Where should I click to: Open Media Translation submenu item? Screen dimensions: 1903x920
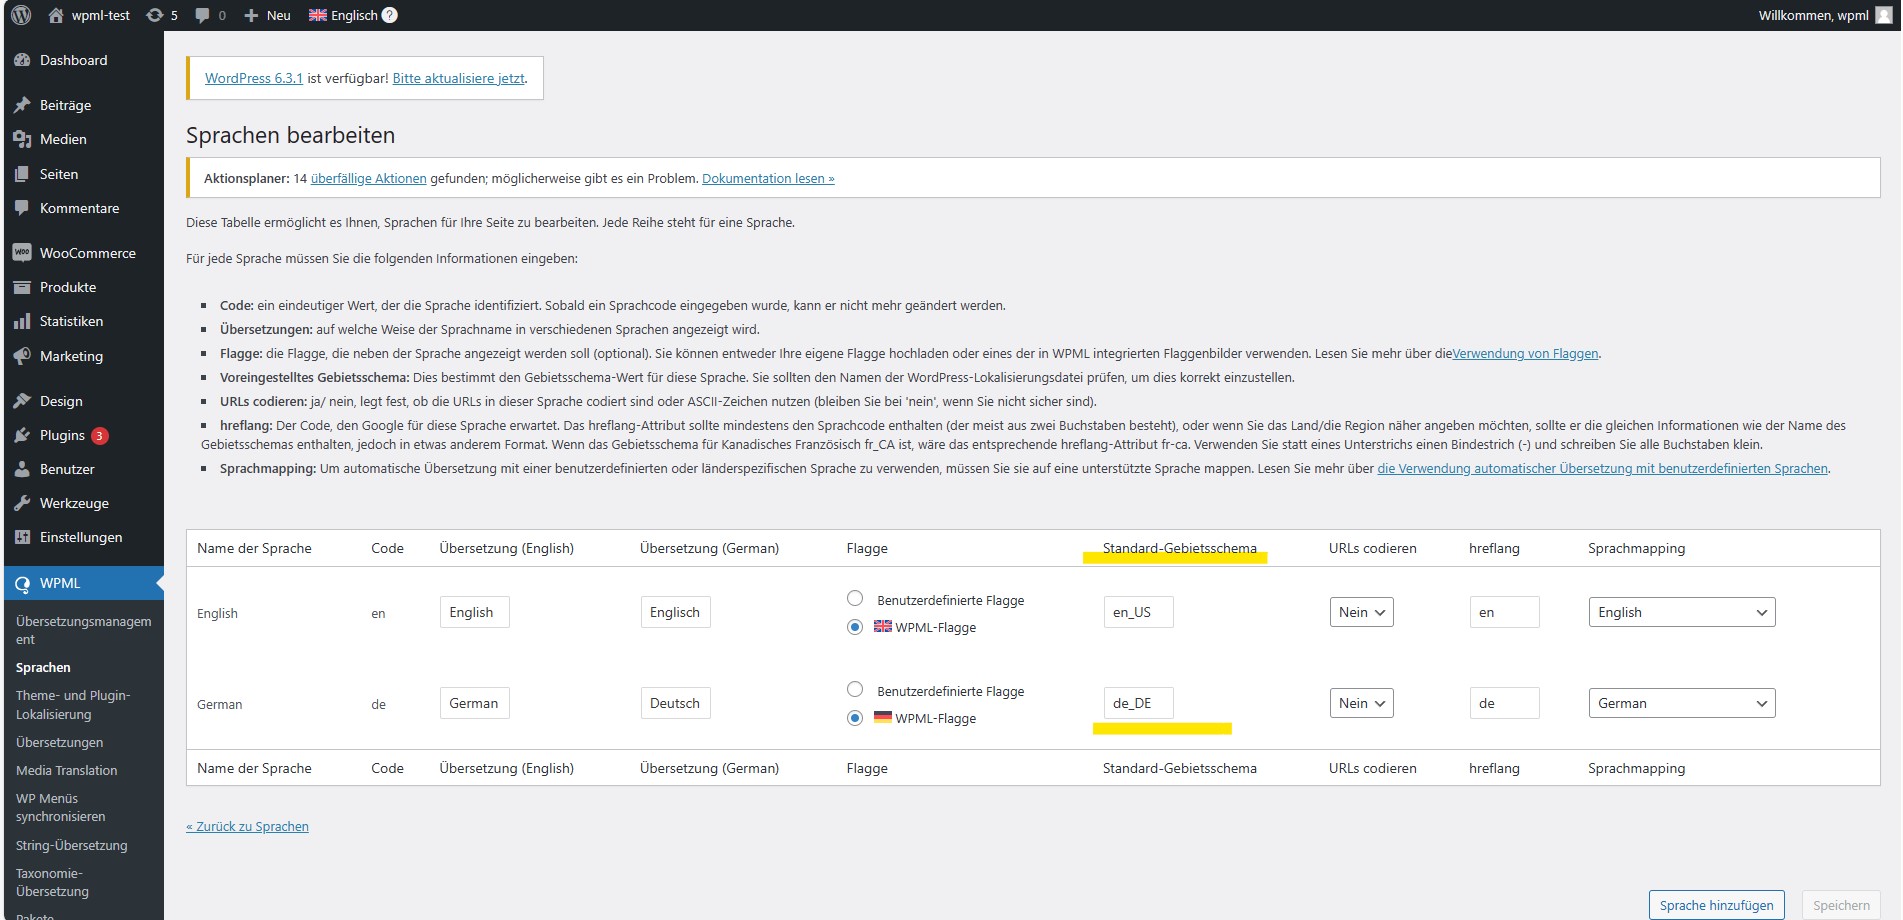[66, 770]
